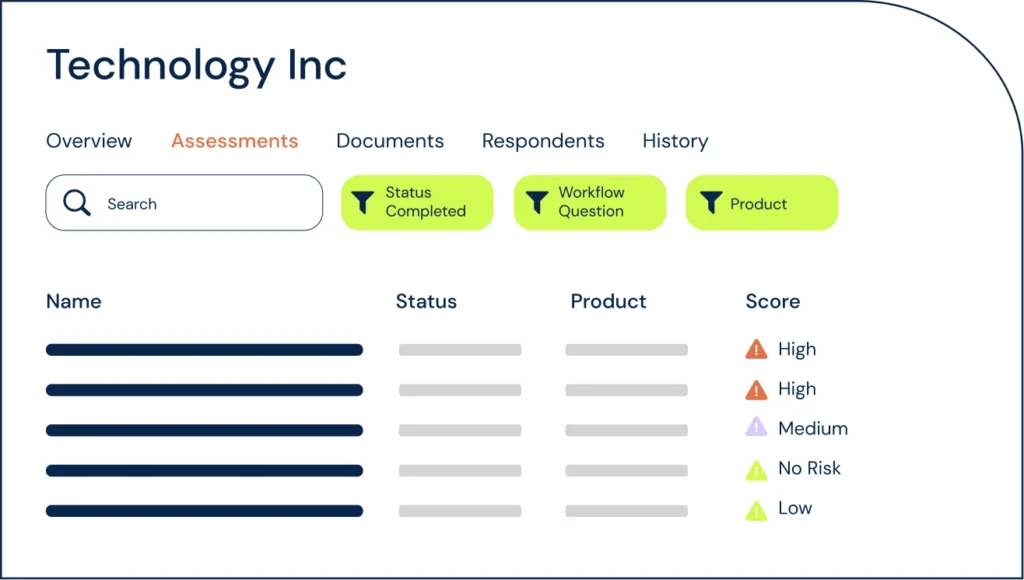Select the Assessments tab
Viewport: 1024px width, 580px height.
coord(234,141)
